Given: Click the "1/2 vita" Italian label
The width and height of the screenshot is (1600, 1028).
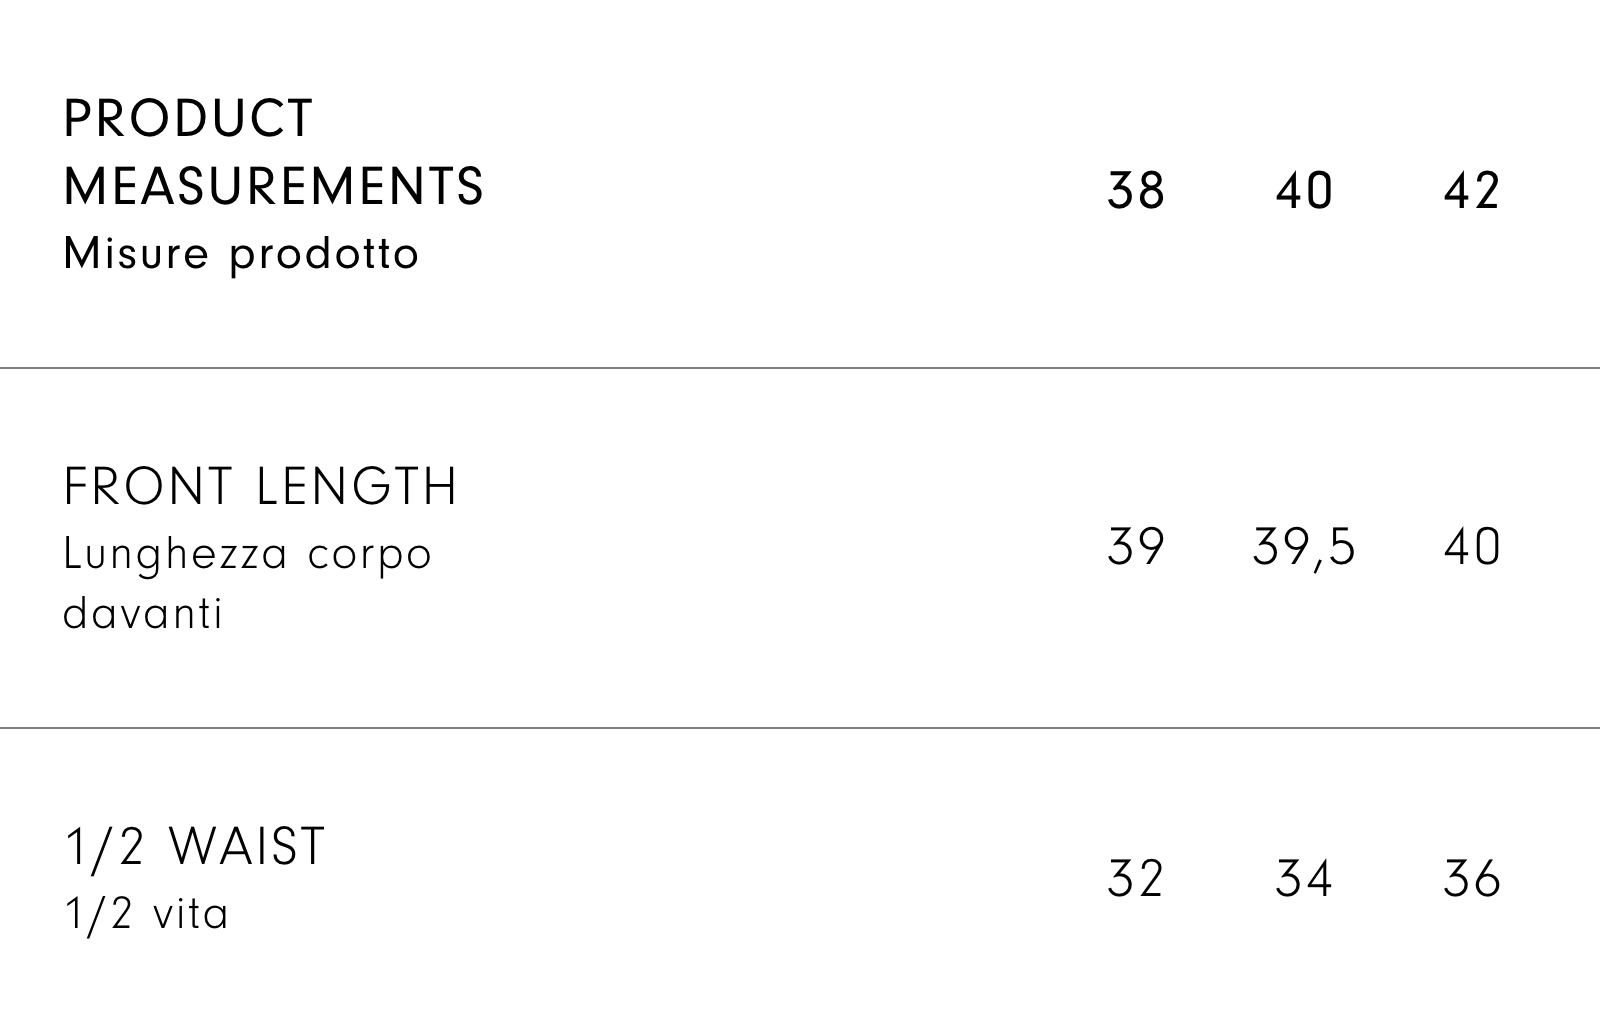Looking at the screenshot, I should click(x=147, y=914).
